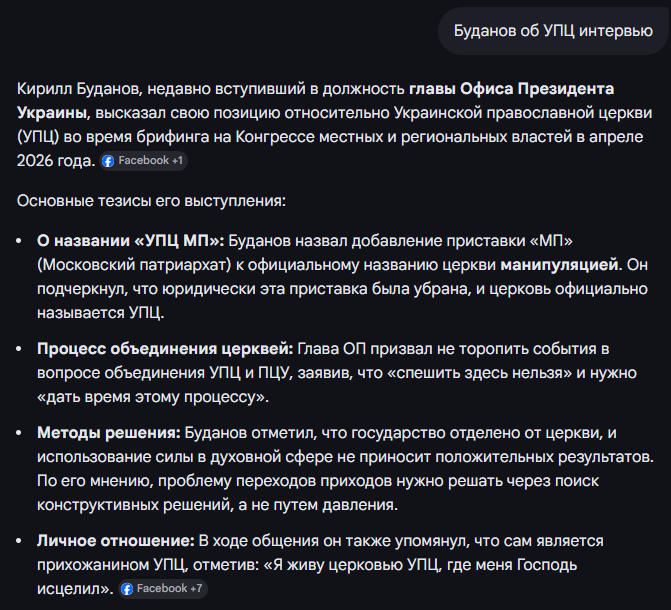Click the heading "Личное отношение:"

(x=115, y=540)
